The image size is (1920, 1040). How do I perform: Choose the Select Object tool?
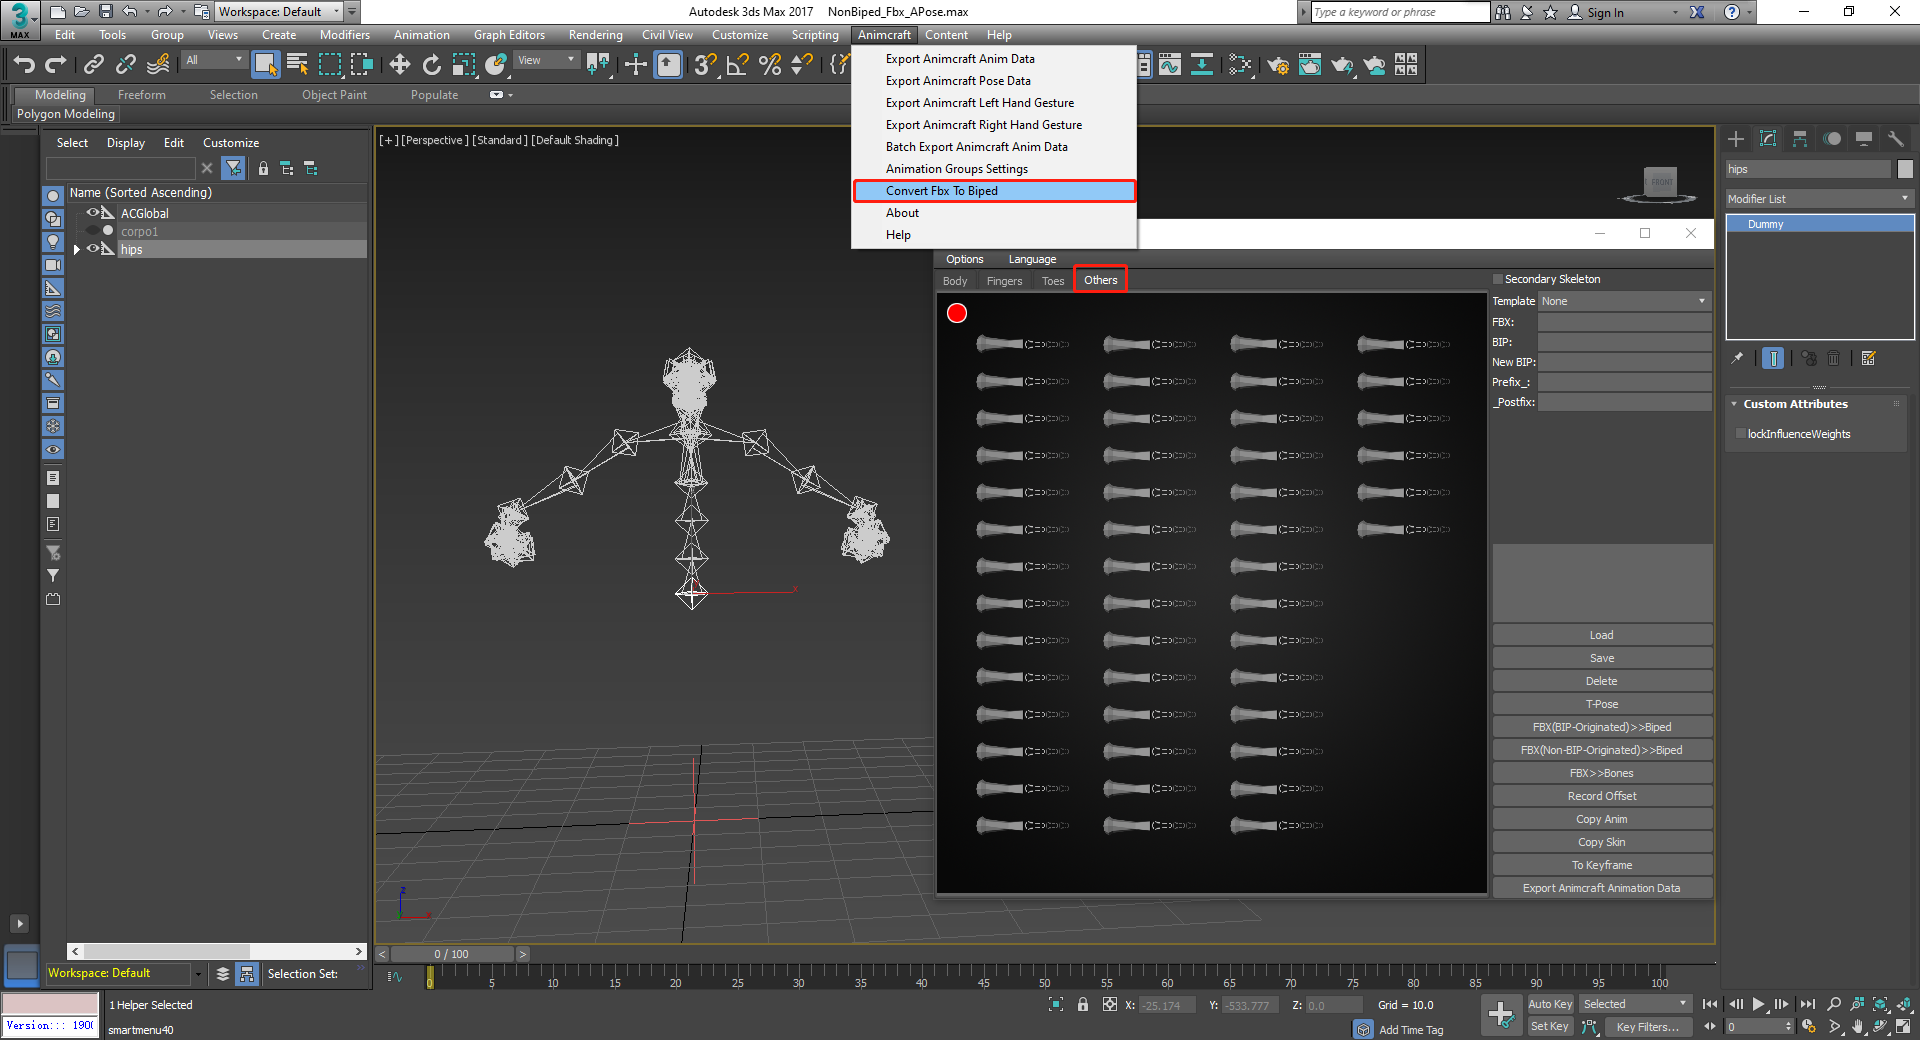pyautogui.click(x=266, y=65)
